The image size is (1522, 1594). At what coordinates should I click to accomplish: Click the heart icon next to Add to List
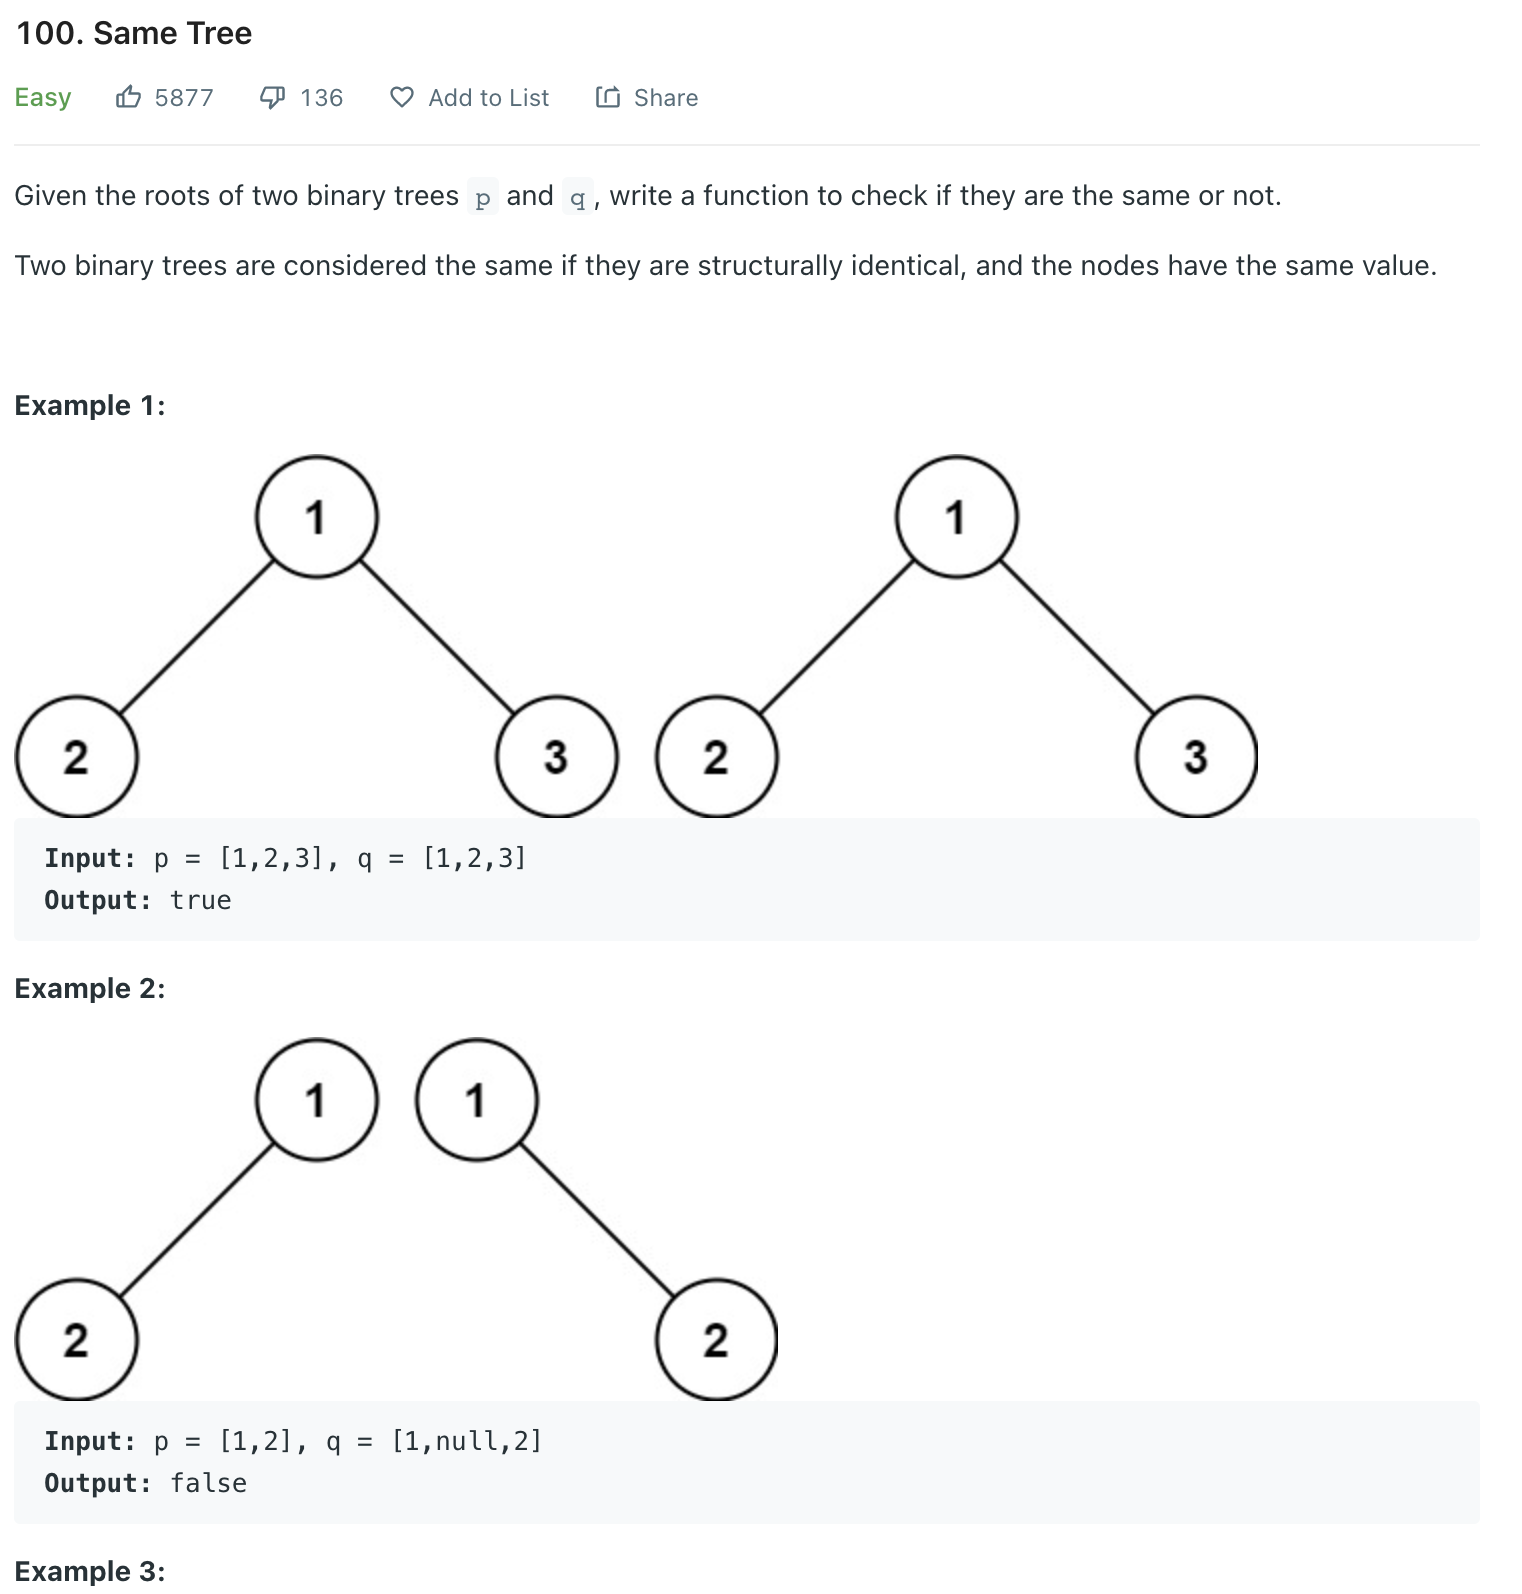tap(400, 97)
